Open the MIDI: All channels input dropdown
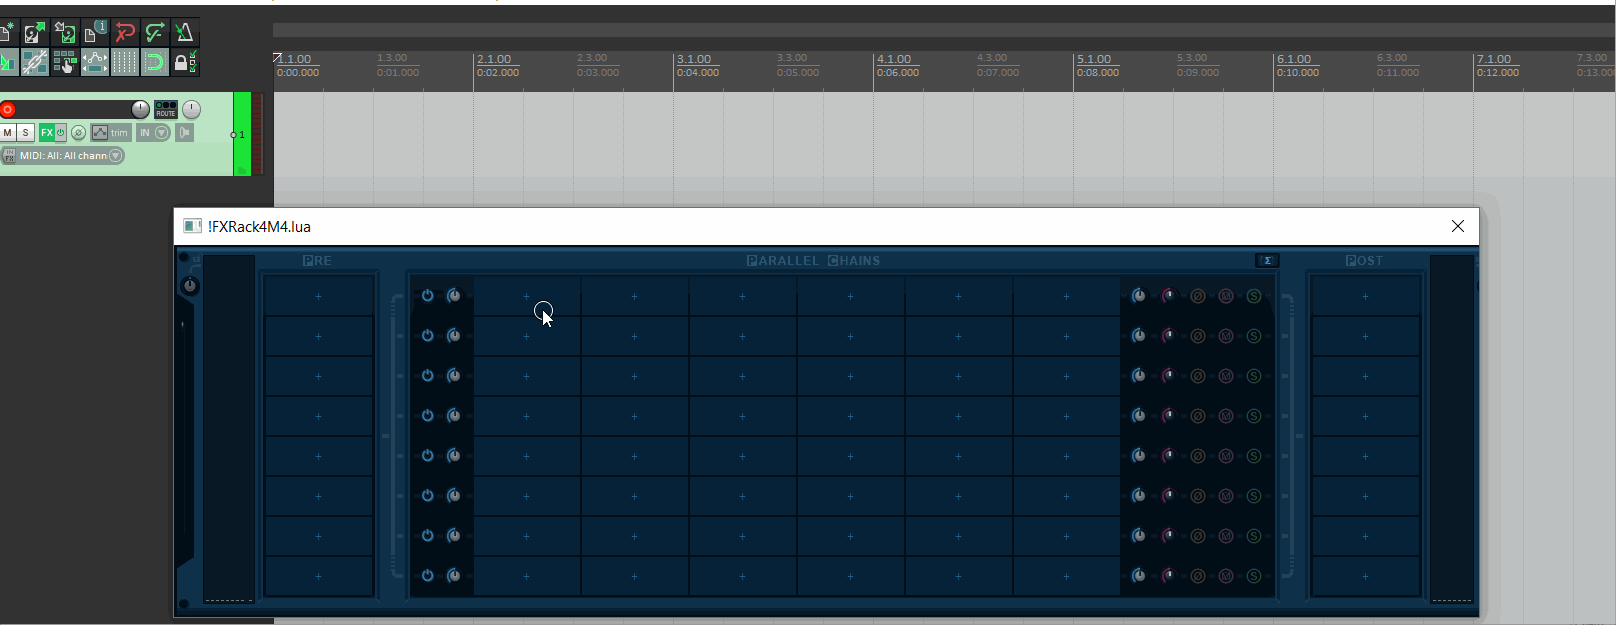This screenshot has width=1616, height=625. (x=63, y=156)
